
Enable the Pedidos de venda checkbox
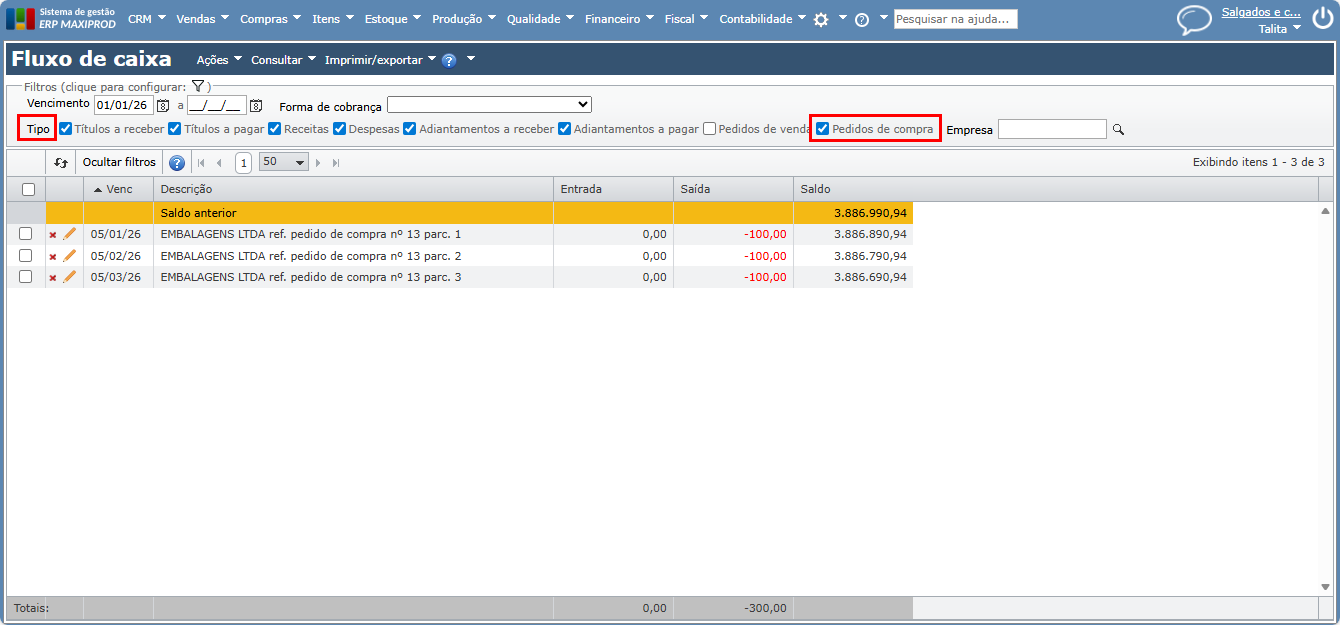coord(709,129)
